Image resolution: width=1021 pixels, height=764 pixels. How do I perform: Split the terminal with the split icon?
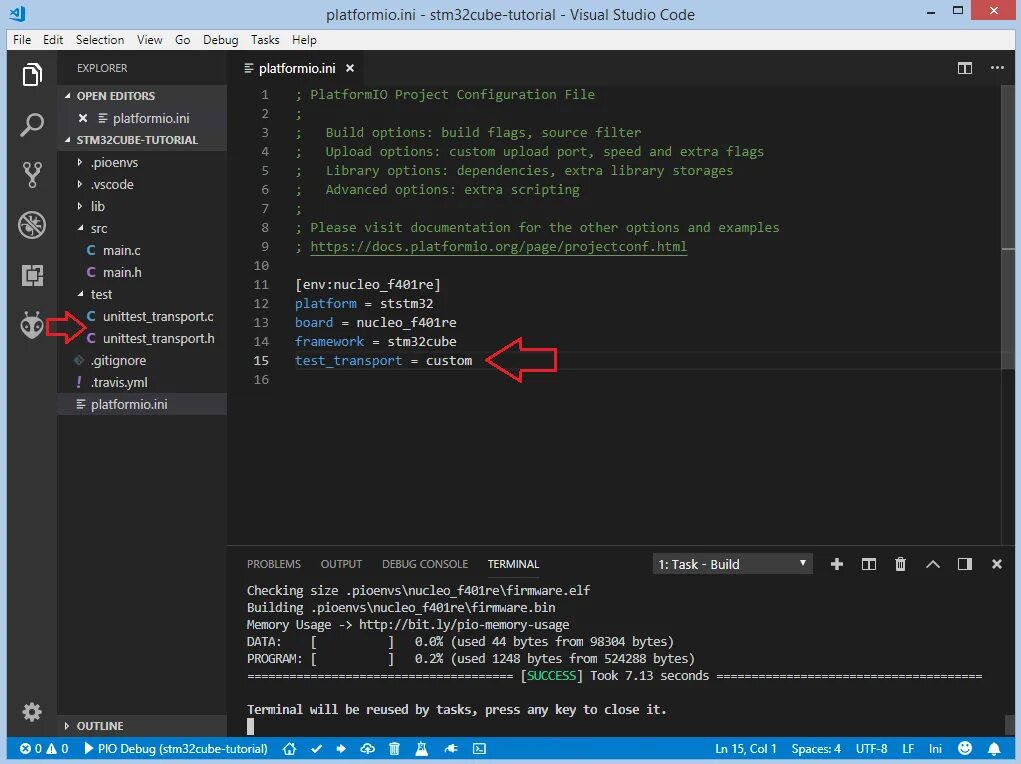coord(868,564)
